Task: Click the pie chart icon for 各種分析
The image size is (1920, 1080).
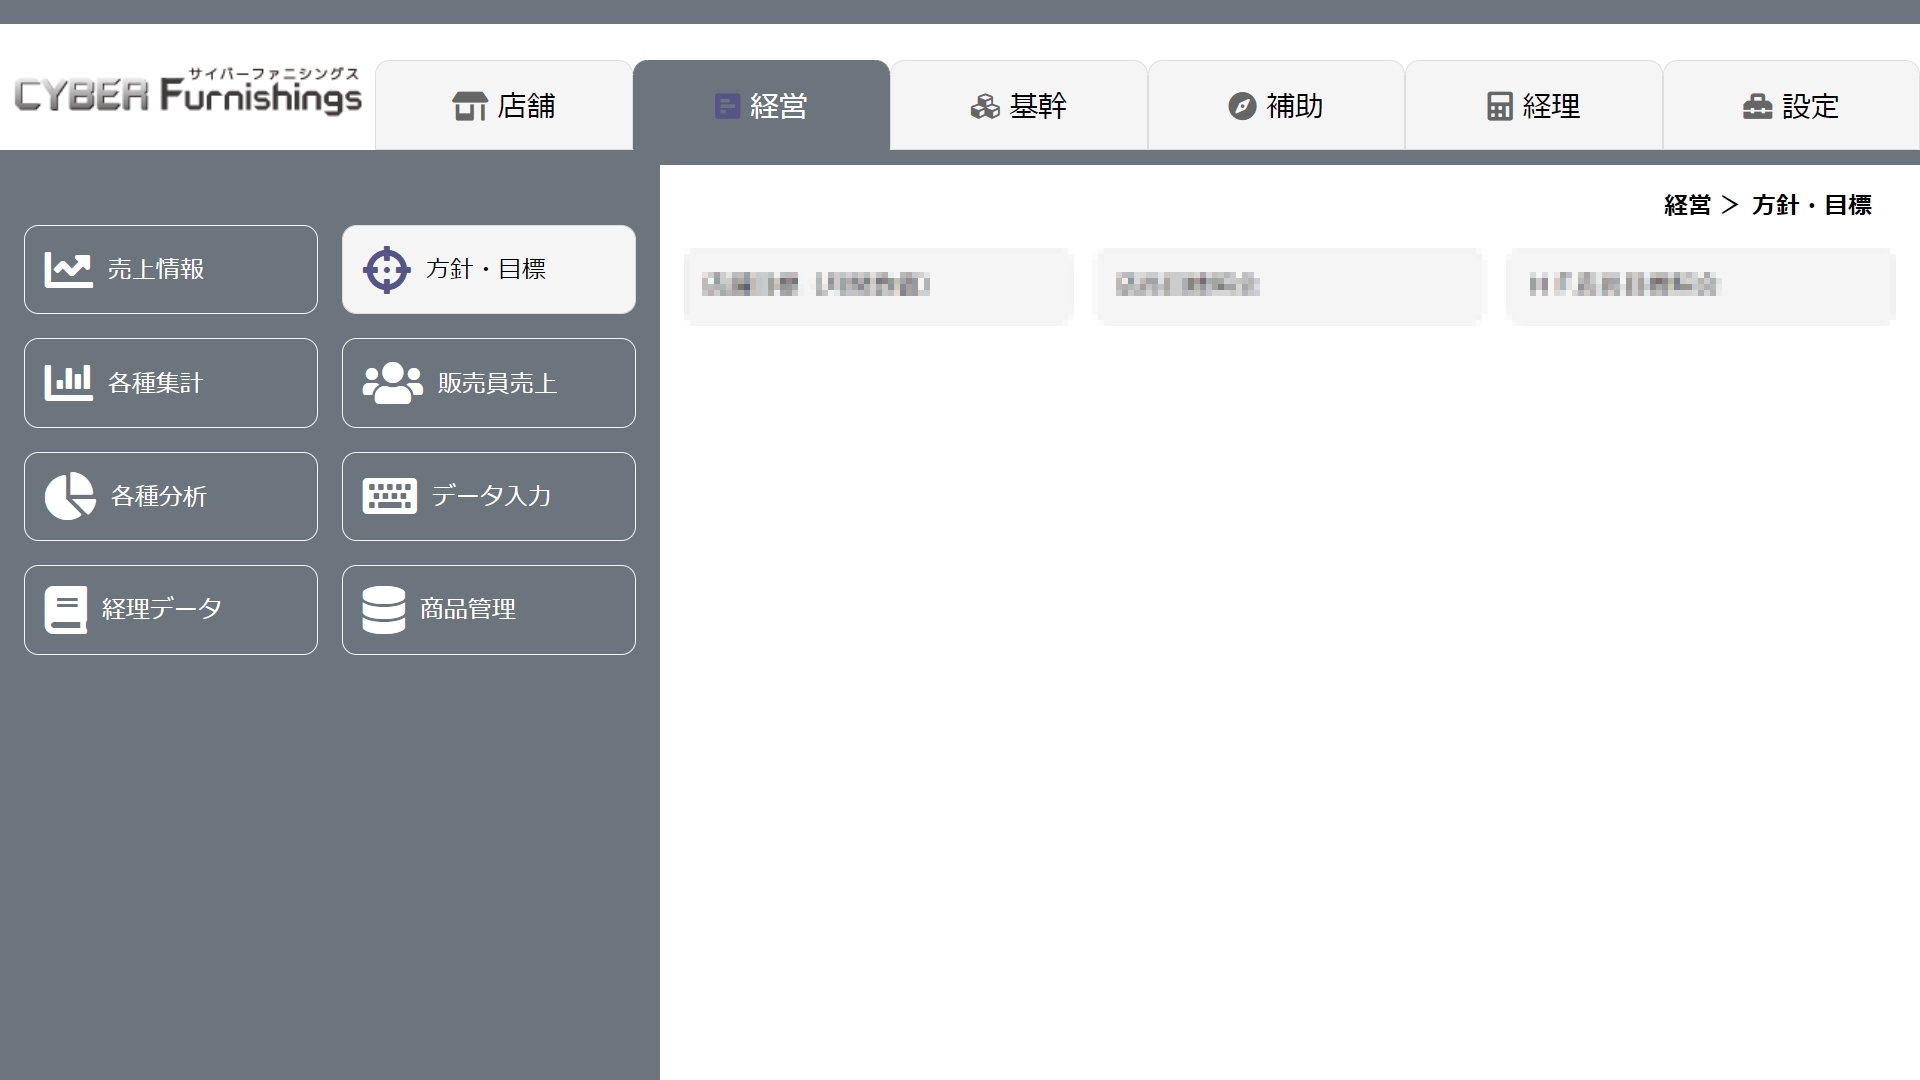Action: [x=70, y=496]
